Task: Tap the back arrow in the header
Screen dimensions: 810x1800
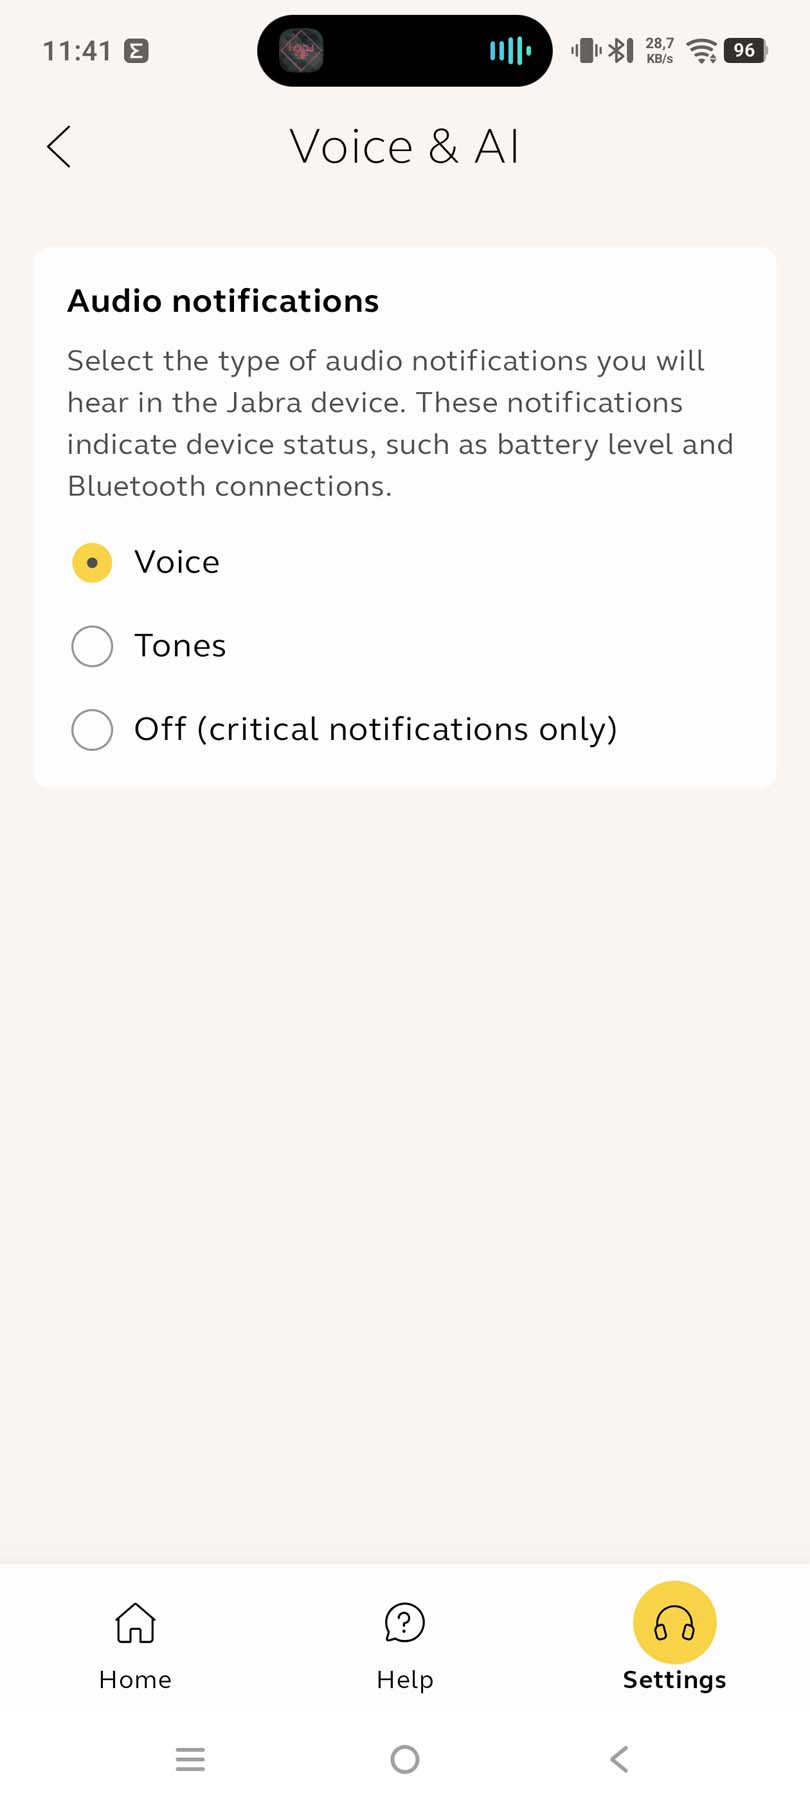Action: point(59,147)
